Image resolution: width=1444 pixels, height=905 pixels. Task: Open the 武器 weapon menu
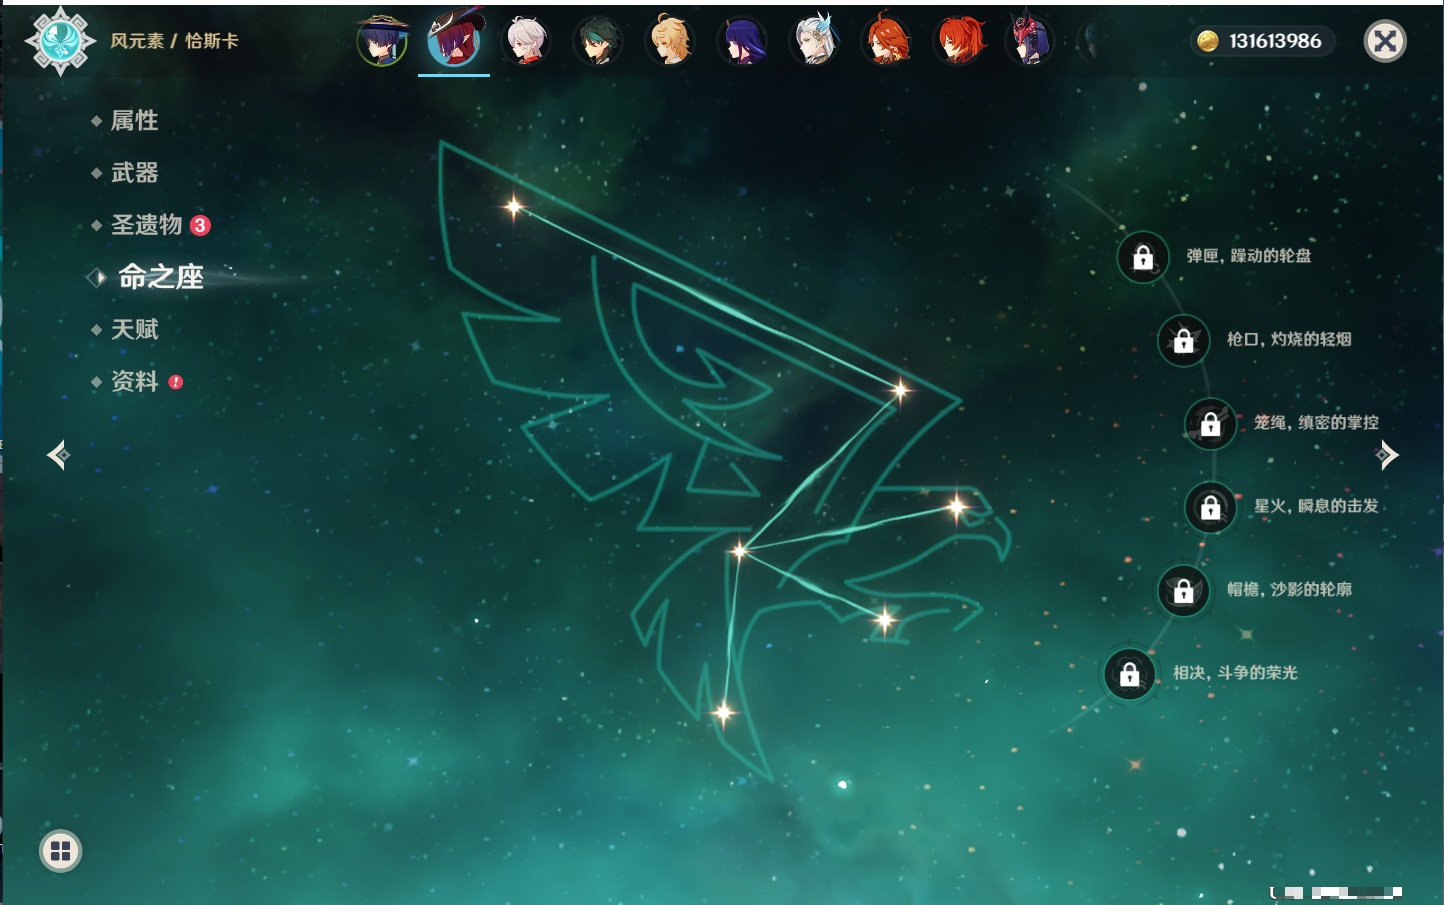pos(134,173)
